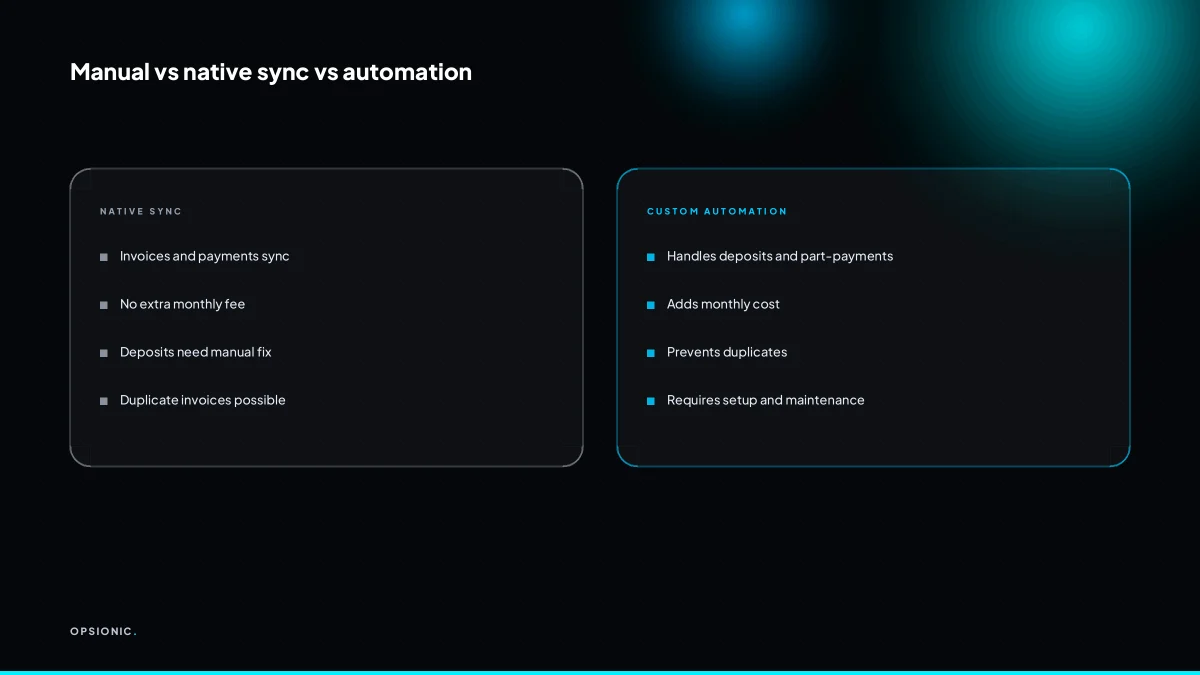Select 'Duplicate invoices possible' bullet text
The width and height of the screenshot is (1200, 675).
pos(203,400)
